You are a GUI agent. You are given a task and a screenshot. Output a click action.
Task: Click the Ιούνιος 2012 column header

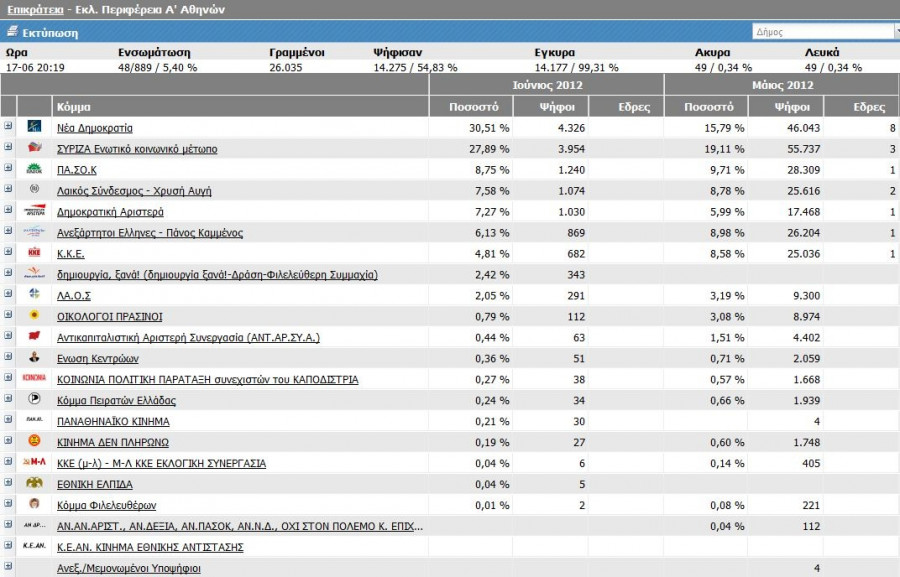tap(546, 85)
